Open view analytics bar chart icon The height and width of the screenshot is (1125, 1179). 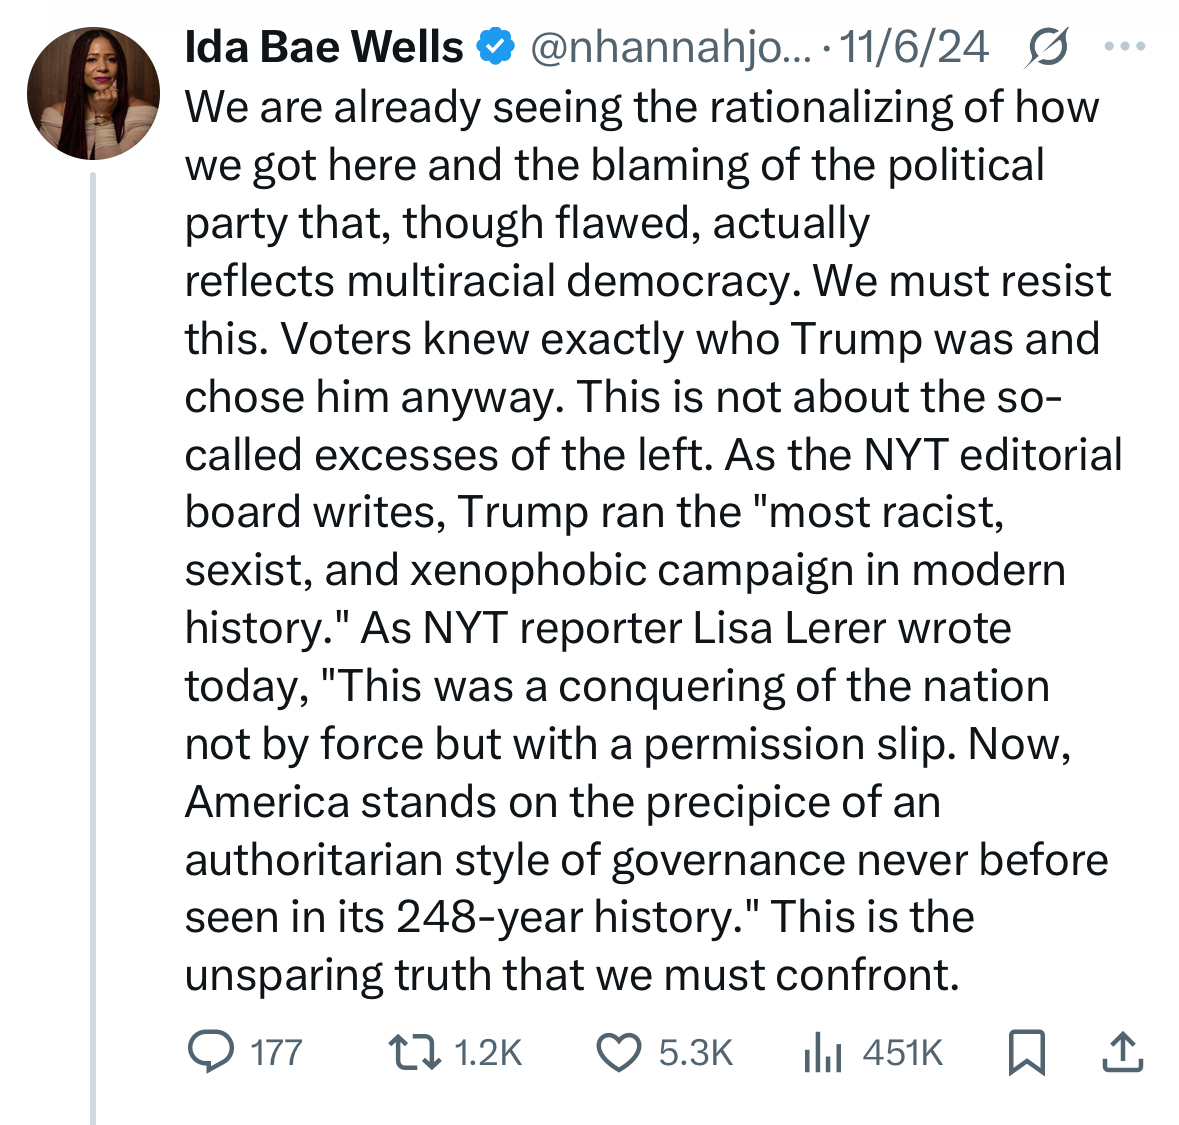click(823, 1052)
